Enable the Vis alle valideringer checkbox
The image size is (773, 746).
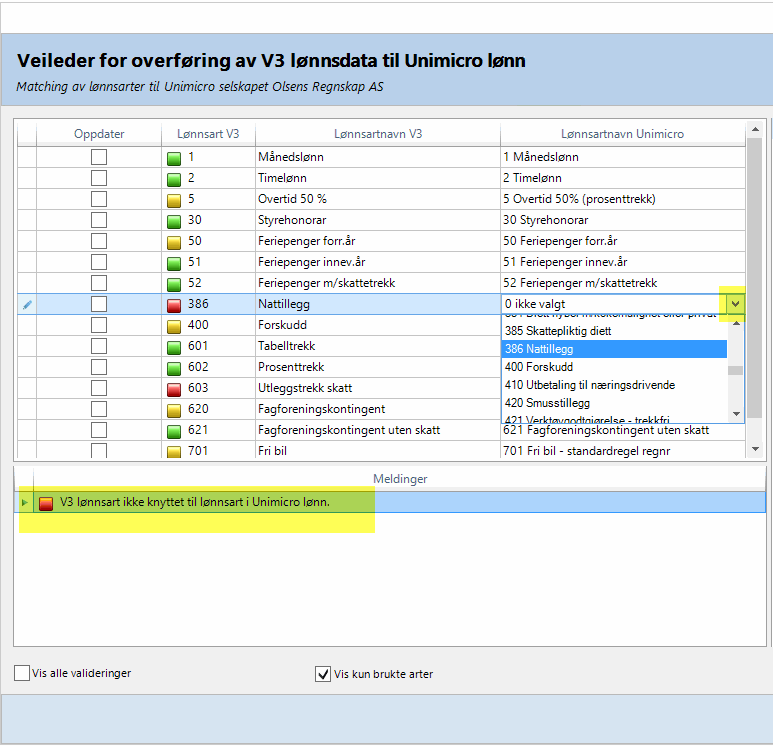tap(22, 674)
